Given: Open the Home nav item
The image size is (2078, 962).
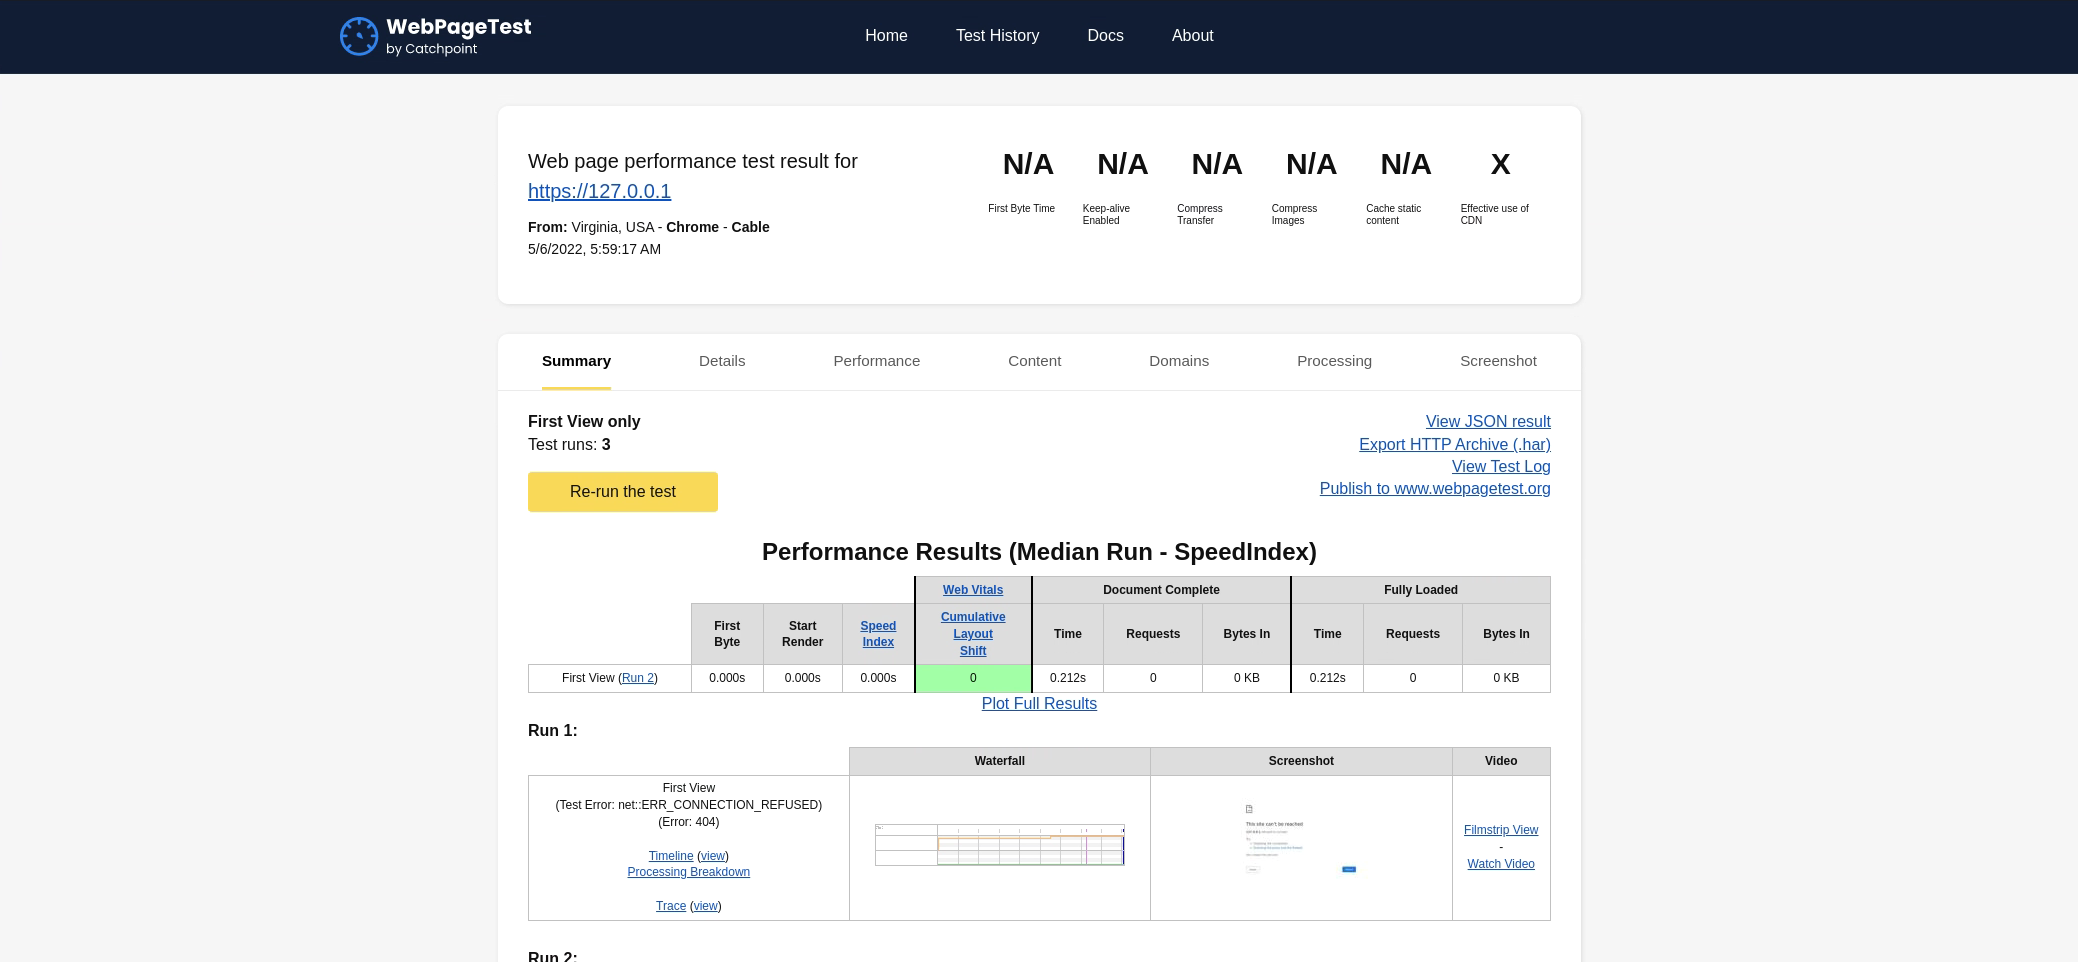Looking at the screenshot, I should pyautogui.click(x=886, y=35).
